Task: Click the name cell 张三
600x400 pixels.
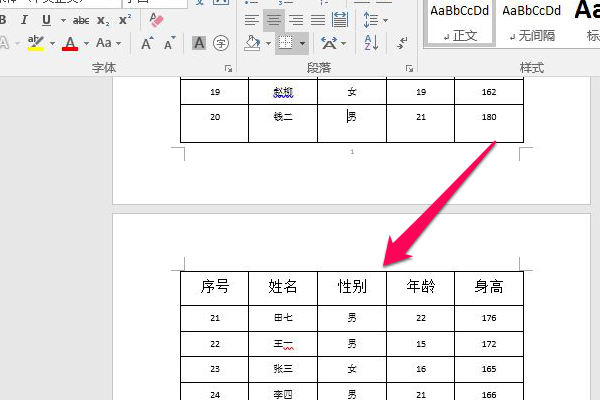Action: click(x=283, y=369)
